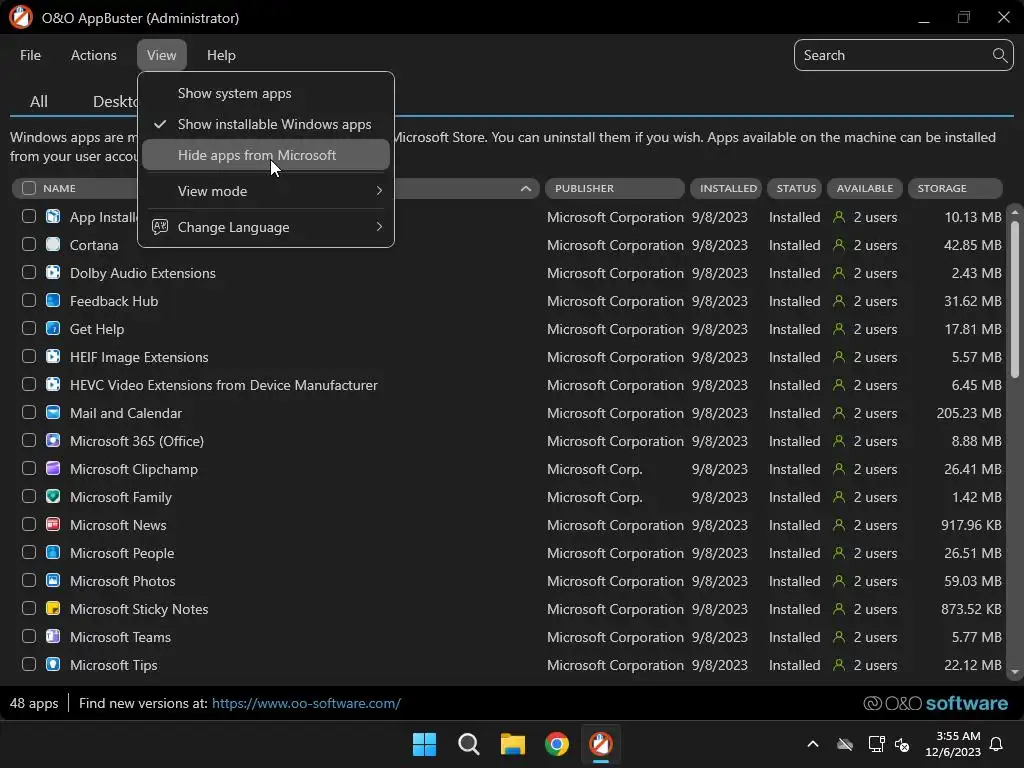Check the Dolby Audio Extensions checkbox

pyautogui.click(x=29, y=272)
